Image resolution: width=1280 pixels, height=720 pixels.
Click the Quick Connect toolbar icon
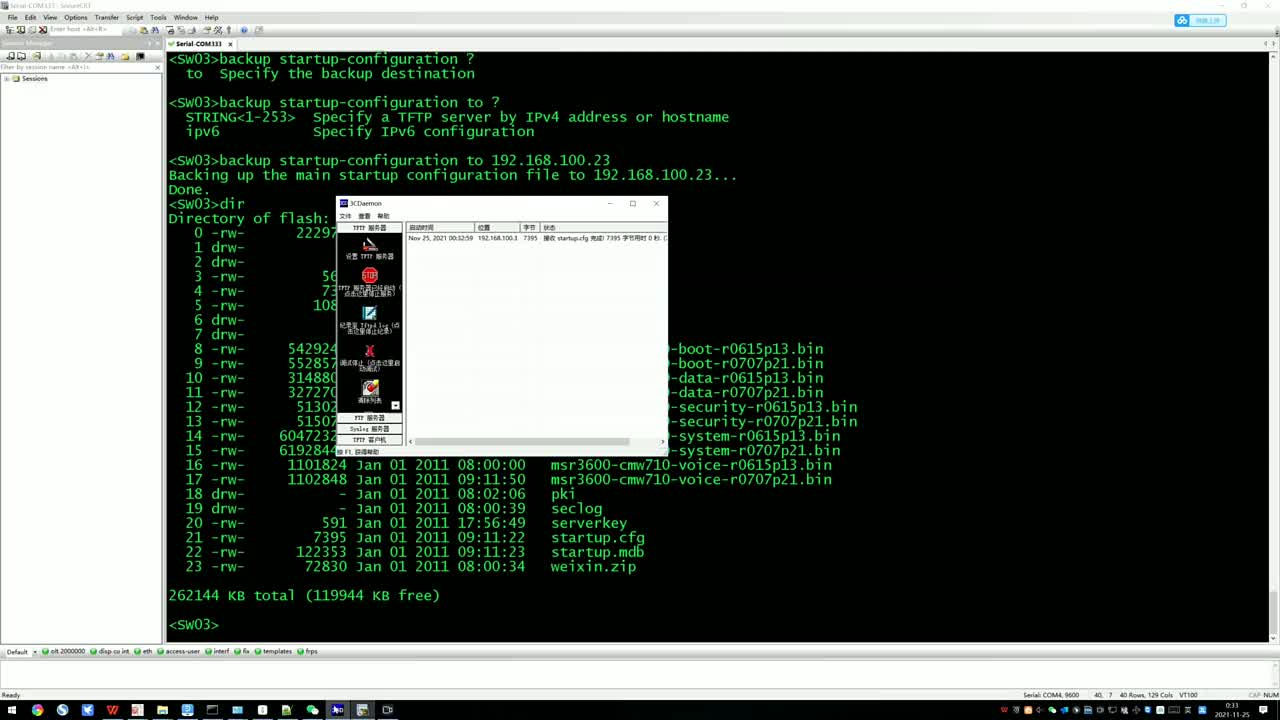(x=21, y=30)
